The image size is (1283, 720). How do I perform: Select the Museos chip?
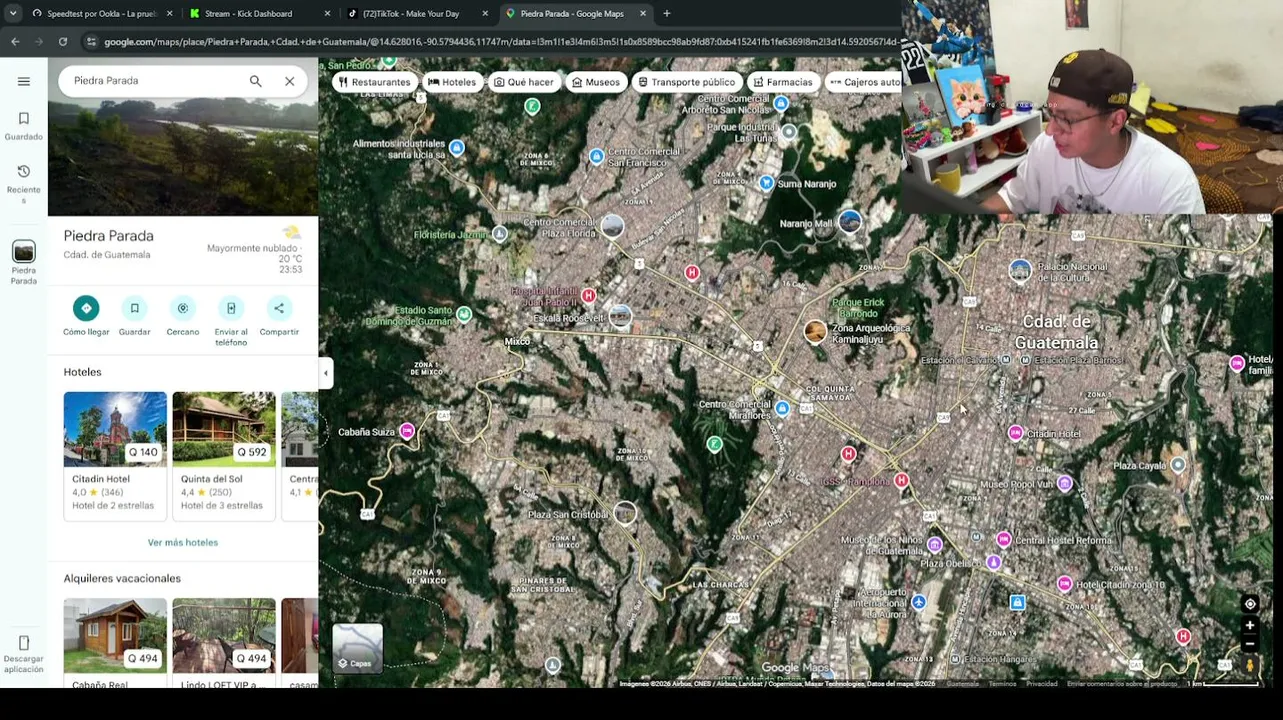[x=595, y=82]
